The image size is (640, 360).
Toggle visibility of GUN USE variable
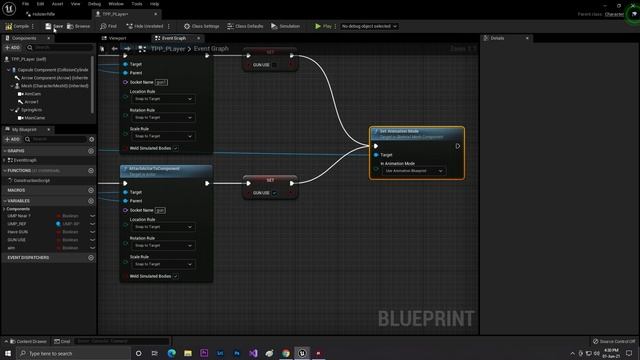93,240
